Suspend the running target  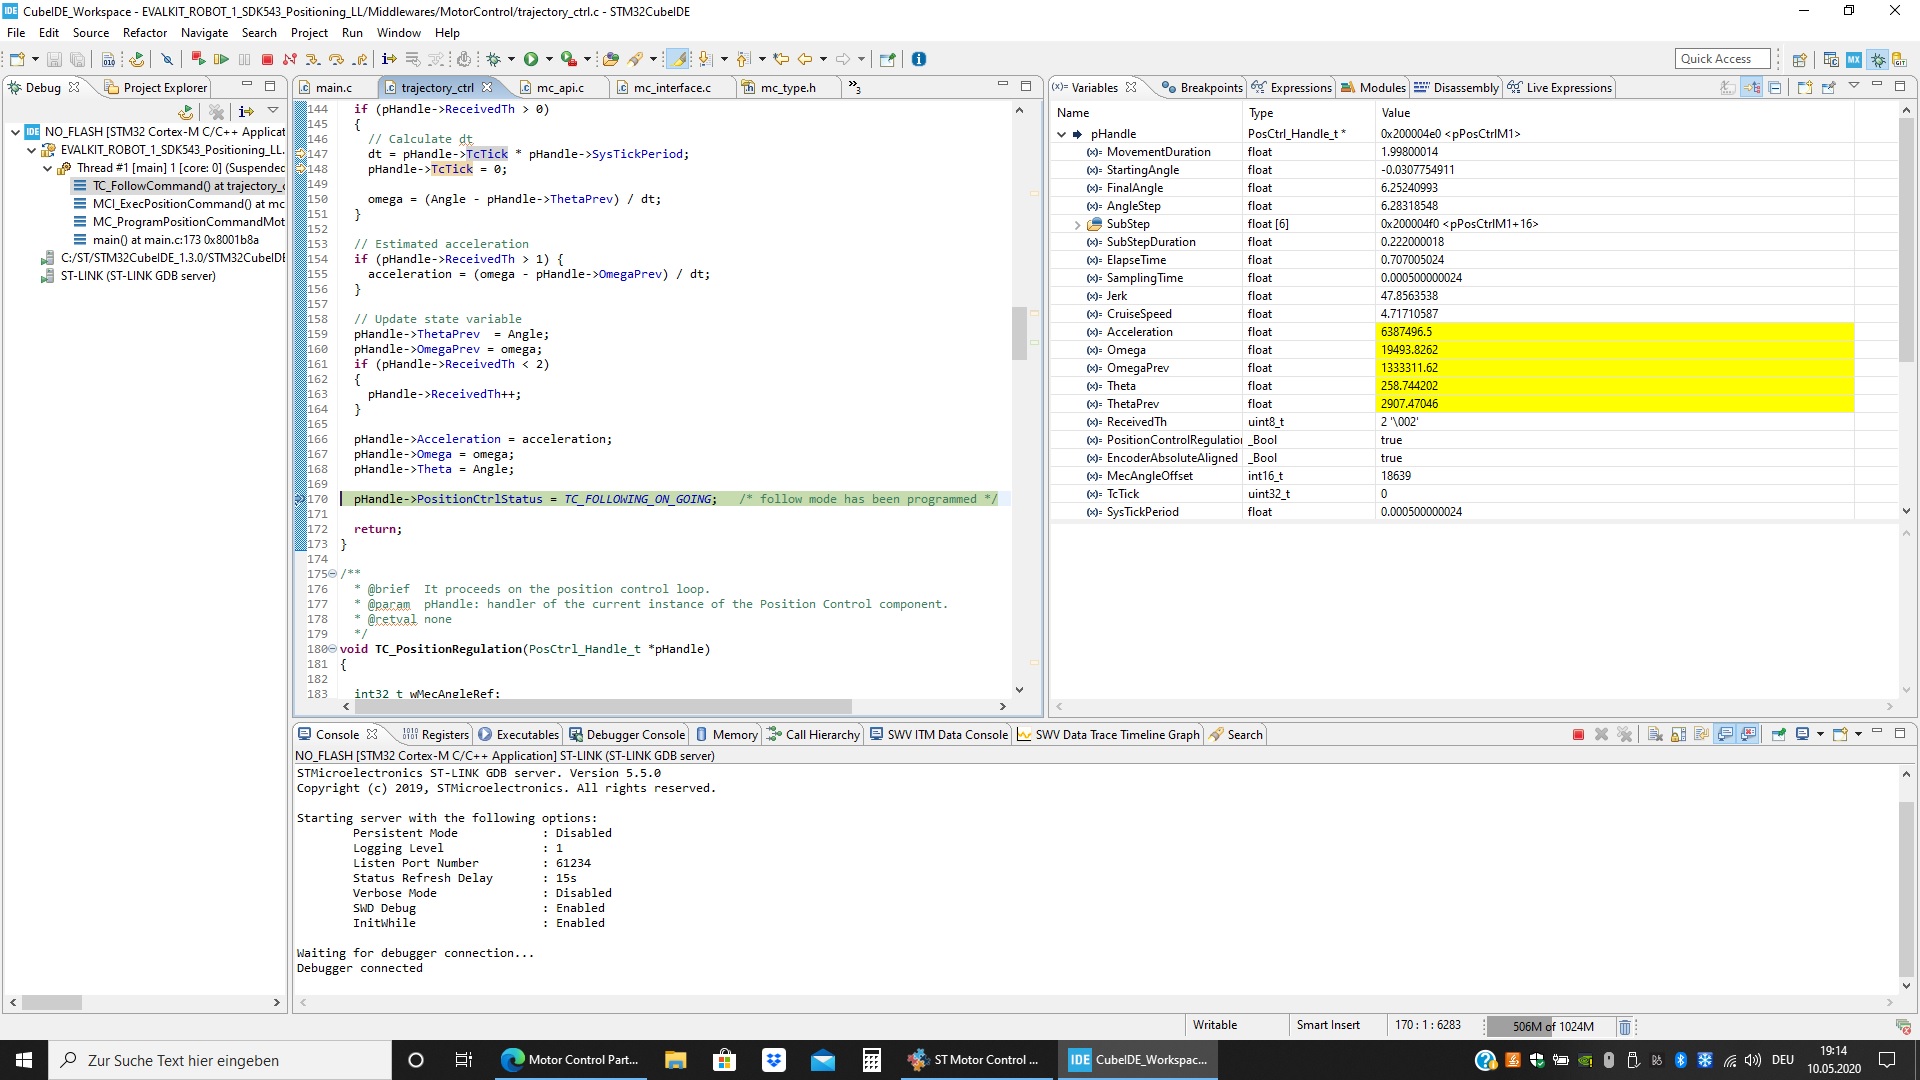pyautogui.click(x=245, y=59)
